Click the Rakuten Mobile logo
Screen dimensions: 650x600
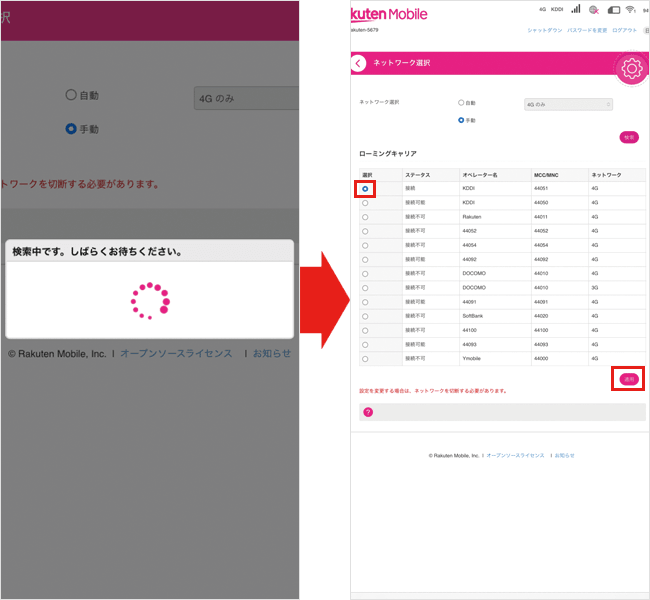(x=389, y=14)
